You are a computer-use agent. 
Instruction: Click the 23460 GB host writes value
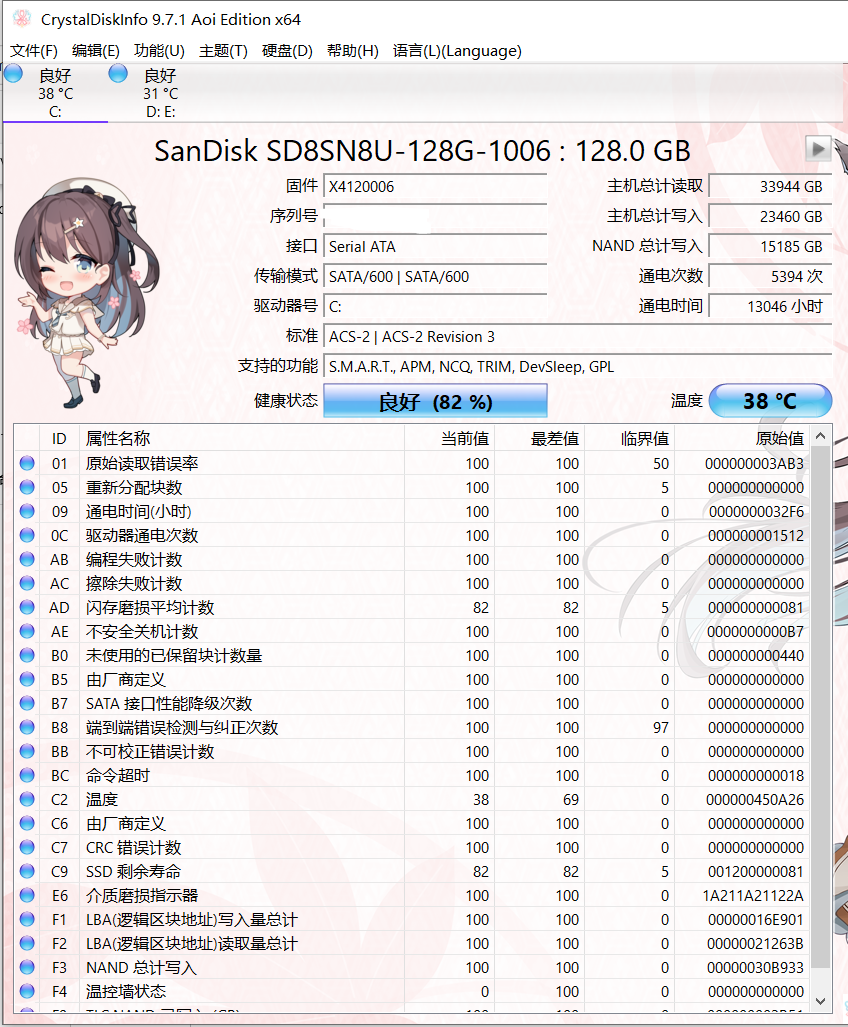770,216
